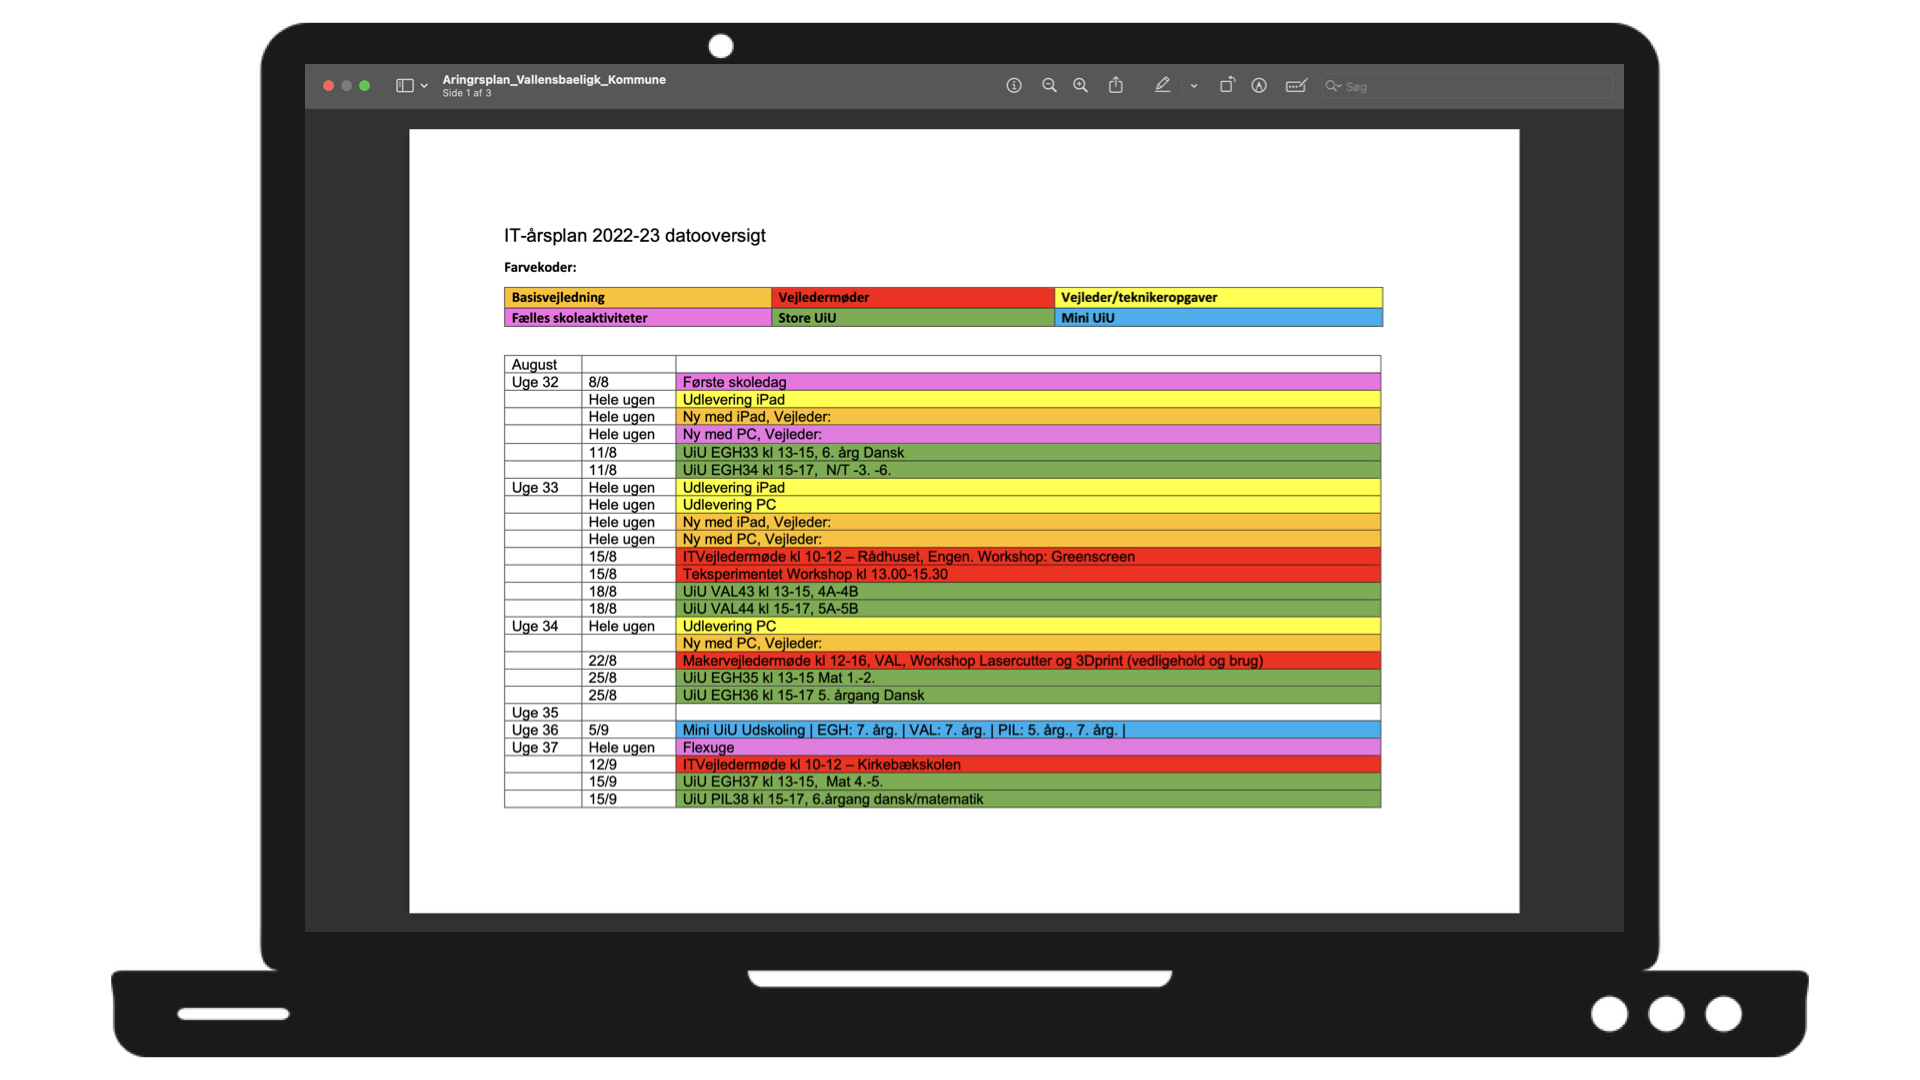Click Ny med PC, Vejleder: pink row
Viewport: 1920px width, 1080px height.
coord(1028,434)
